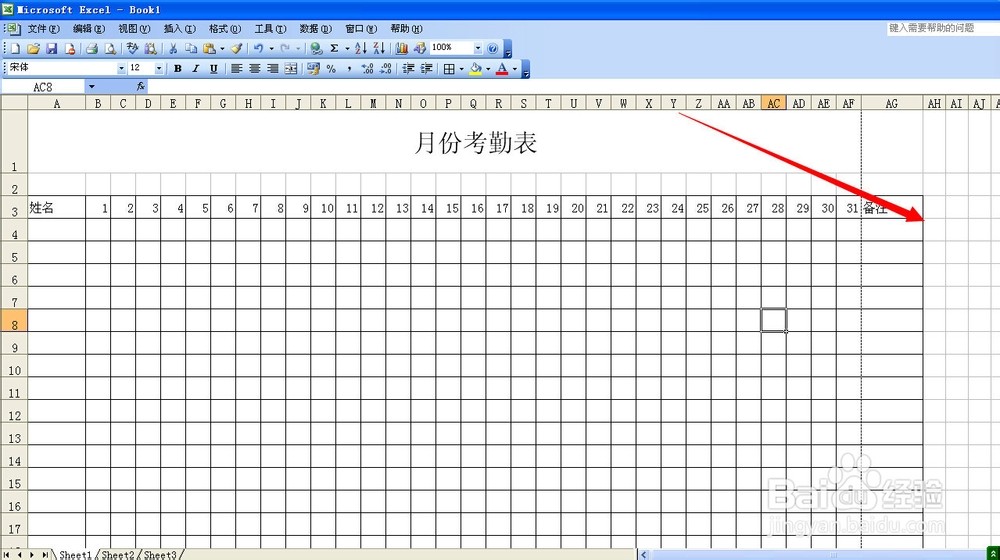Click the AutoSum sigma icon
Screen dimensions: 1000x560
tap(334, 48)
